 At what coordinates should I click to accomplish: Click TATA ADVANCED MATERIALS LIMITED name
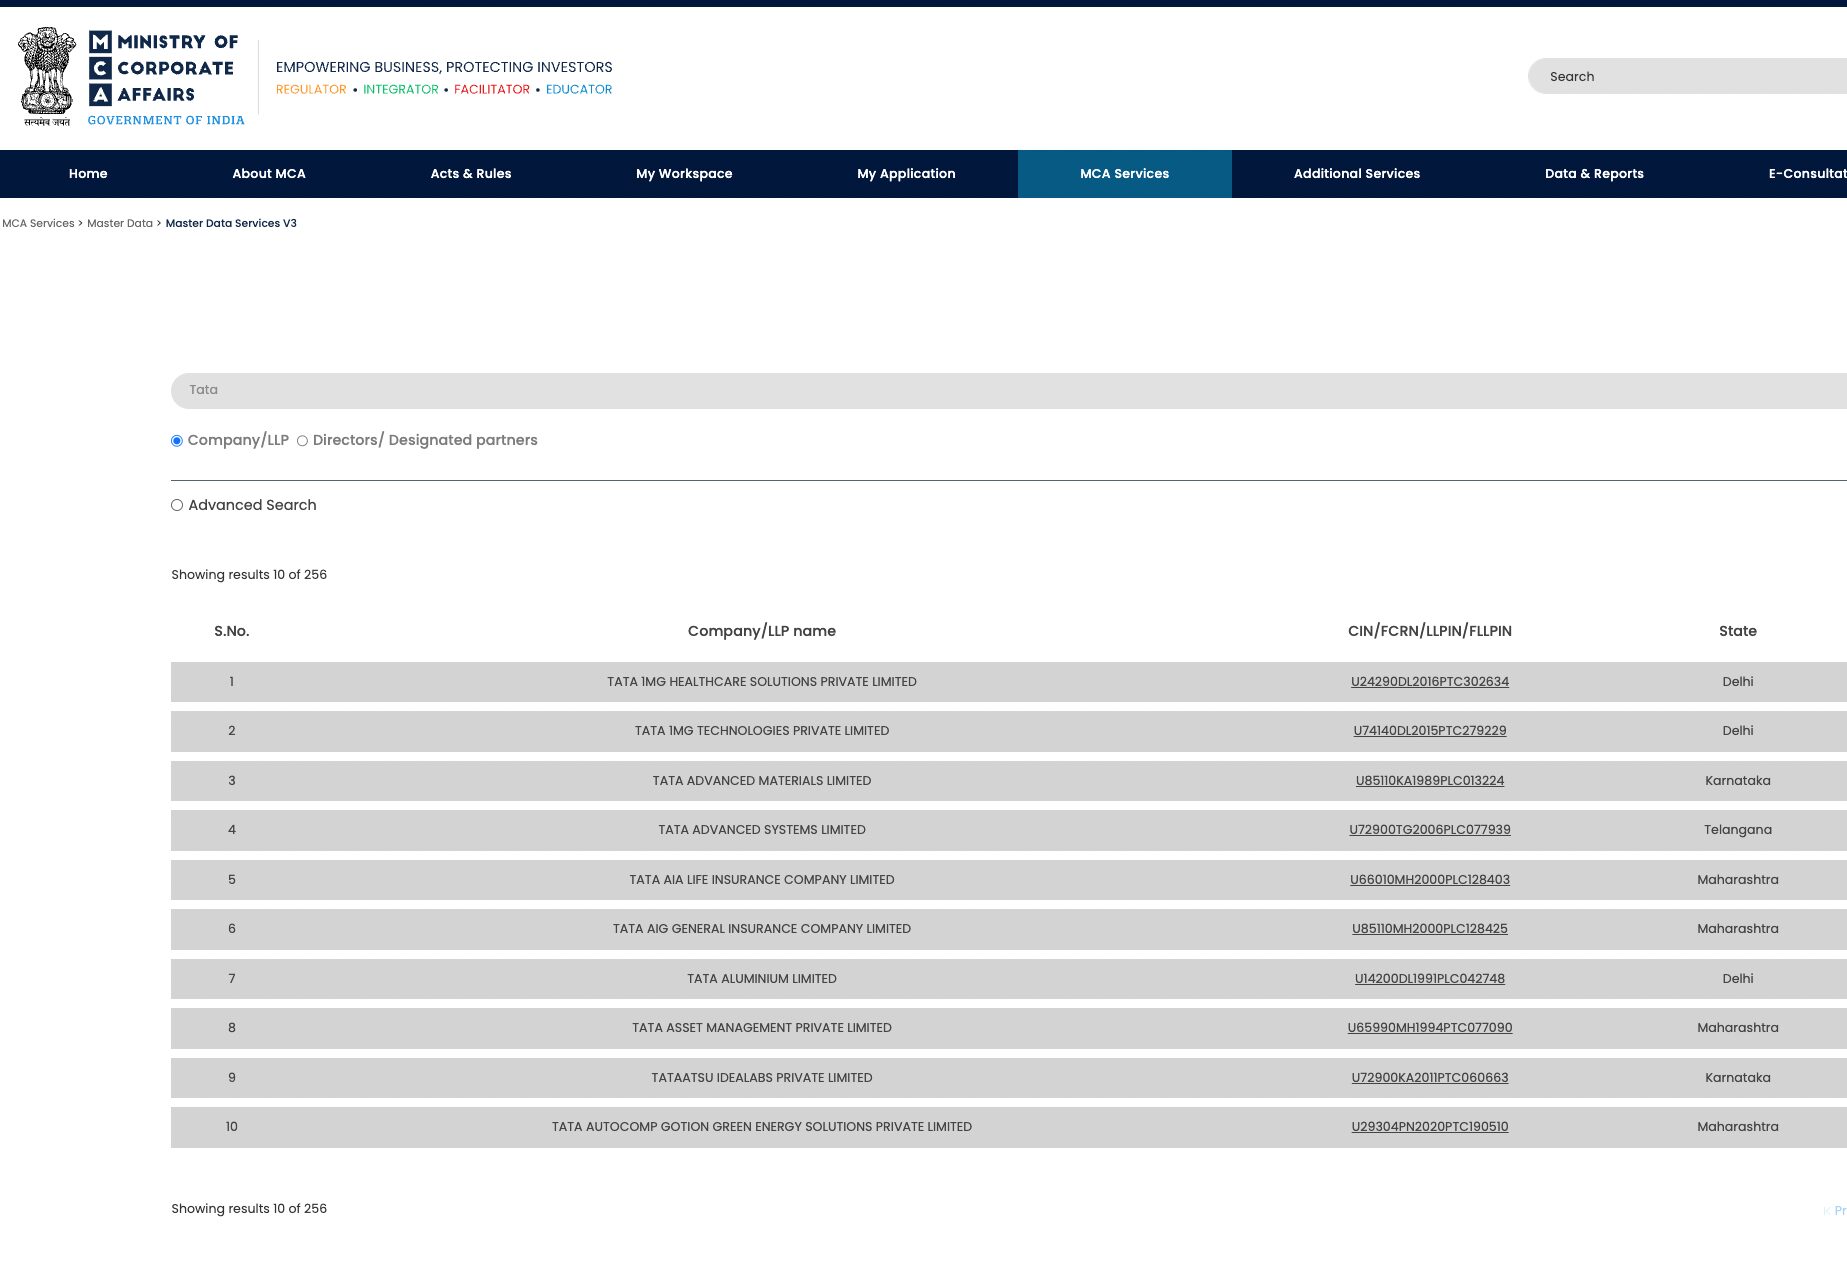pyautogui.click(x=762, y=781)
